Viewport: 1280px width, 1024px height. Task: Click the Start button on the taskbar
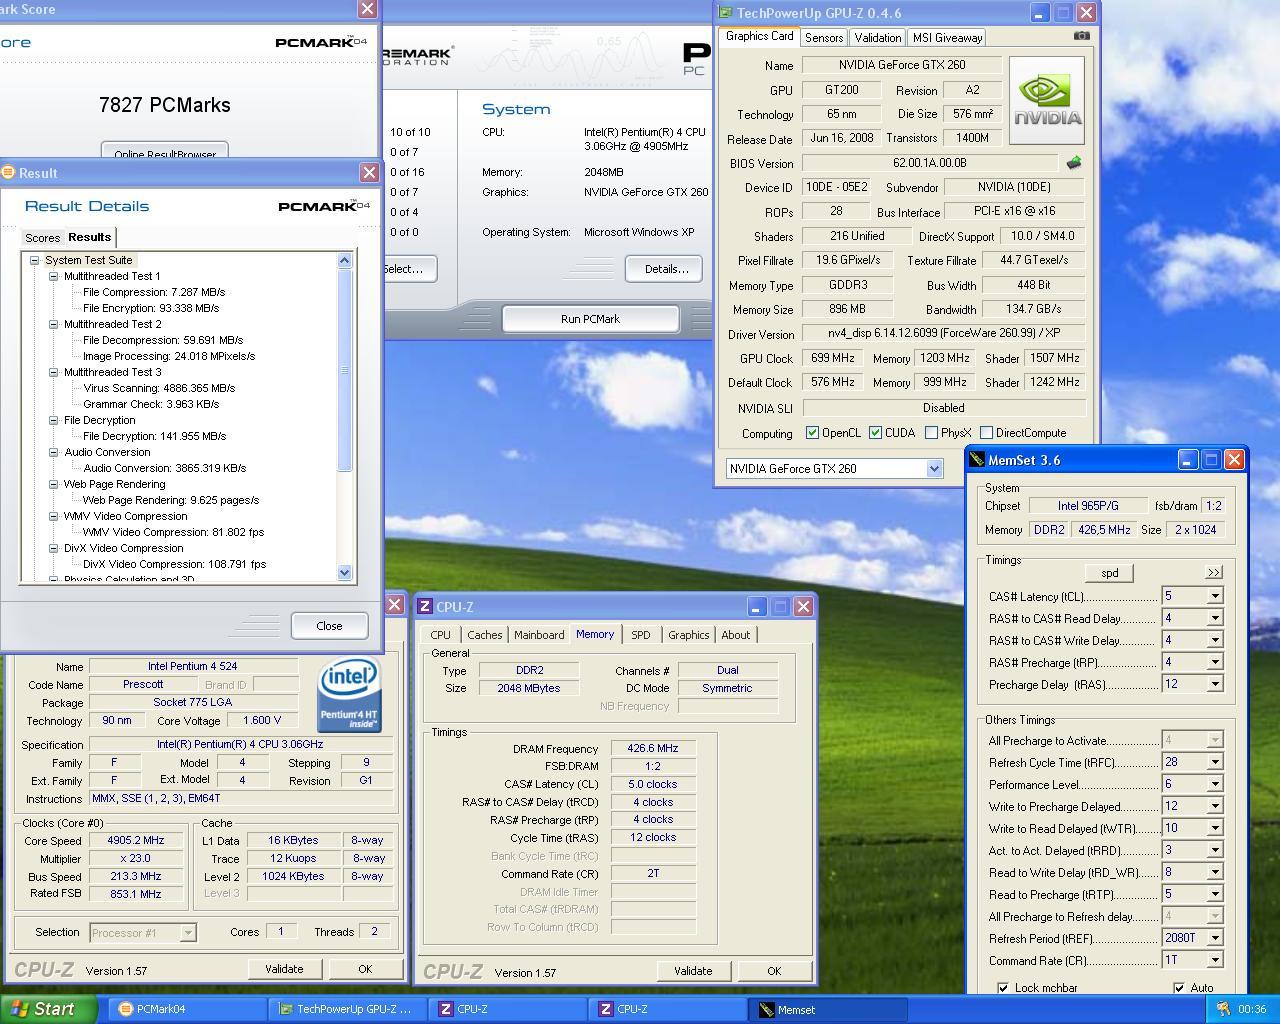point(48,1009)
